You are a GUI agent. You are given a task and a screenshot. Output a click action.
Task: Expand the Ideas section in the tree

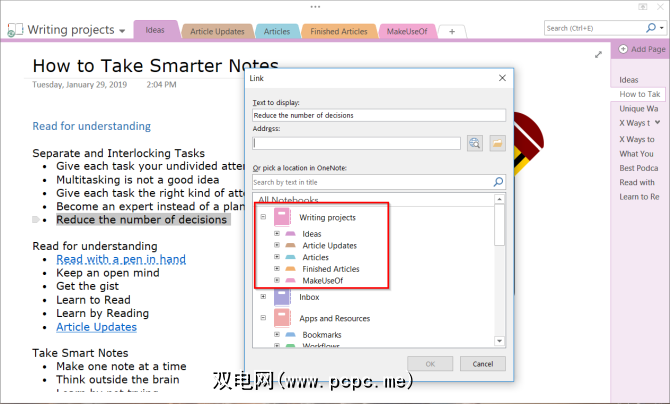point(277,233)
